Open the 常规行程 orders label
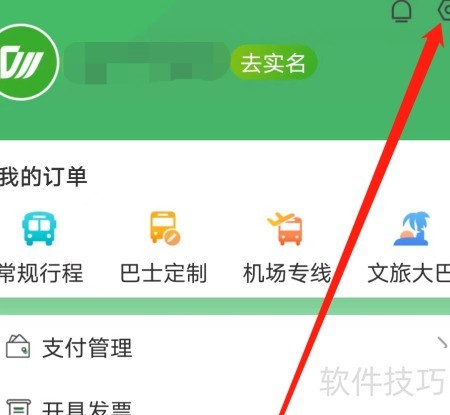450x415 pixels. click(41, 273)
